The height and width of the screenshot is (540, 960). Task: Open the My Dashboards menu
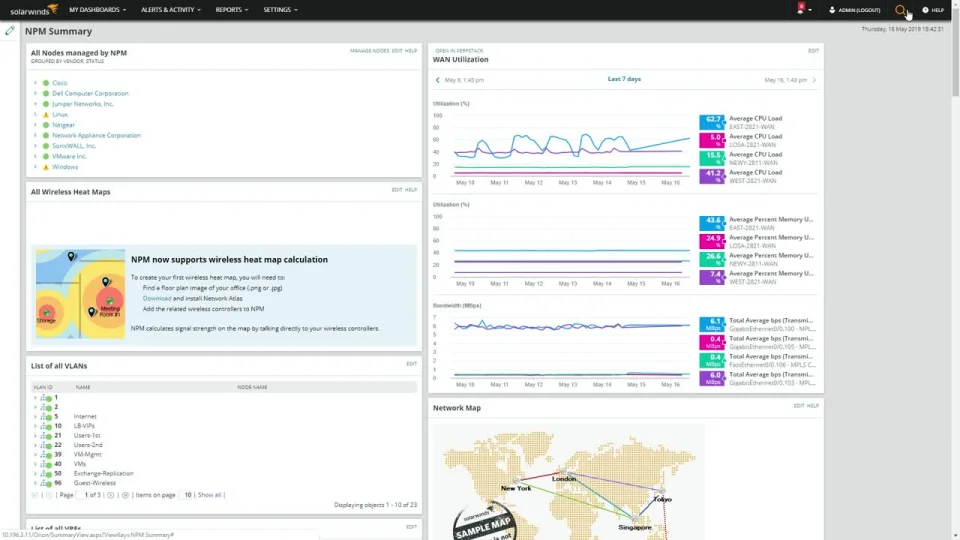click(97, 10)
